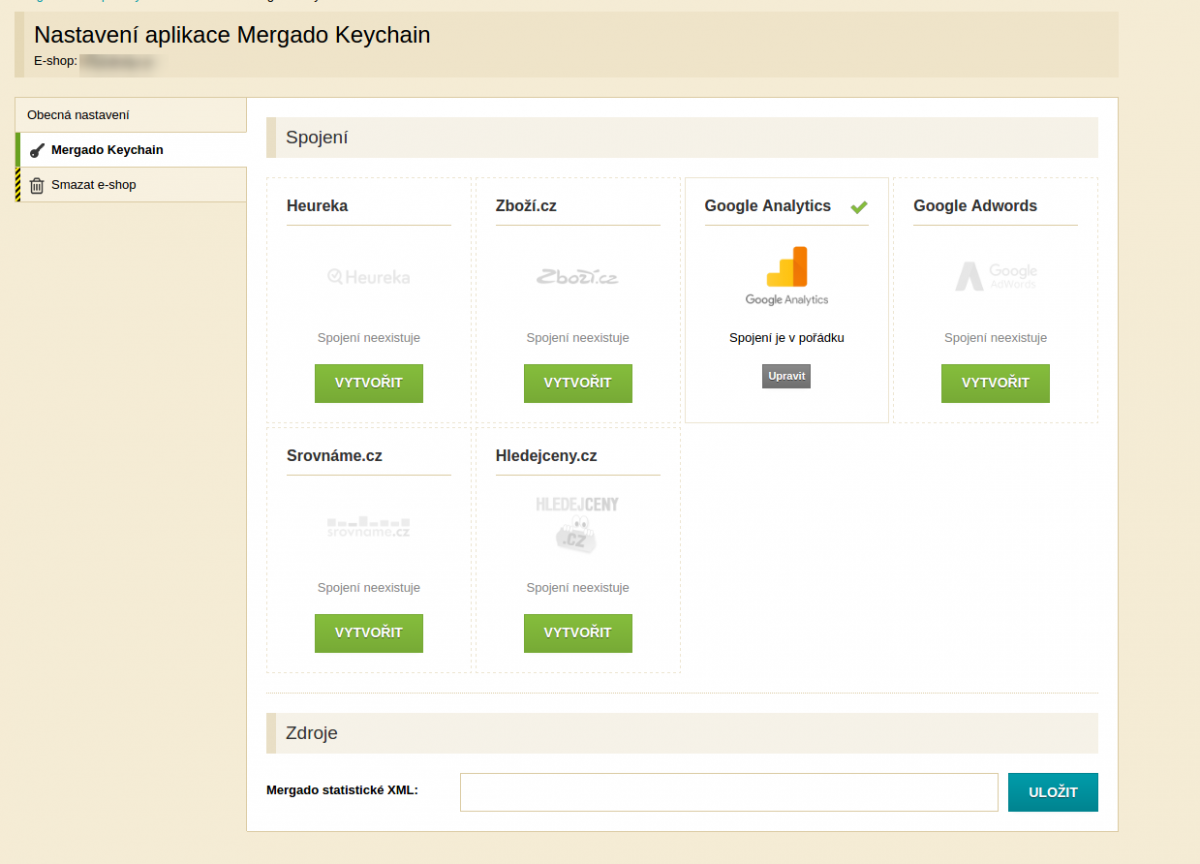Click the Heureka card heading
The image size is (1200, 864).
click(317, 206)
